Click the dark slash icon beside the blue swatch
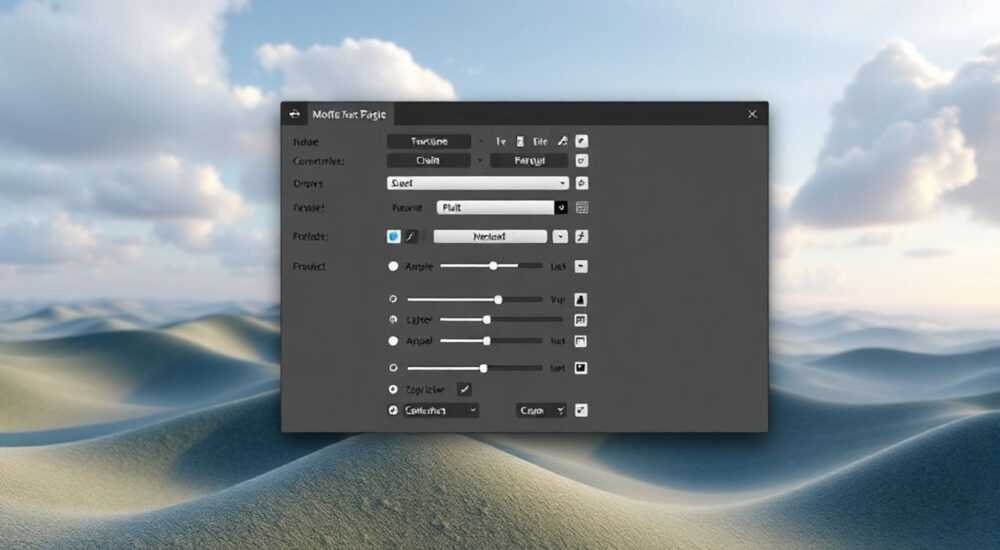Screen dimensions: 1000x550 (411, 237)
